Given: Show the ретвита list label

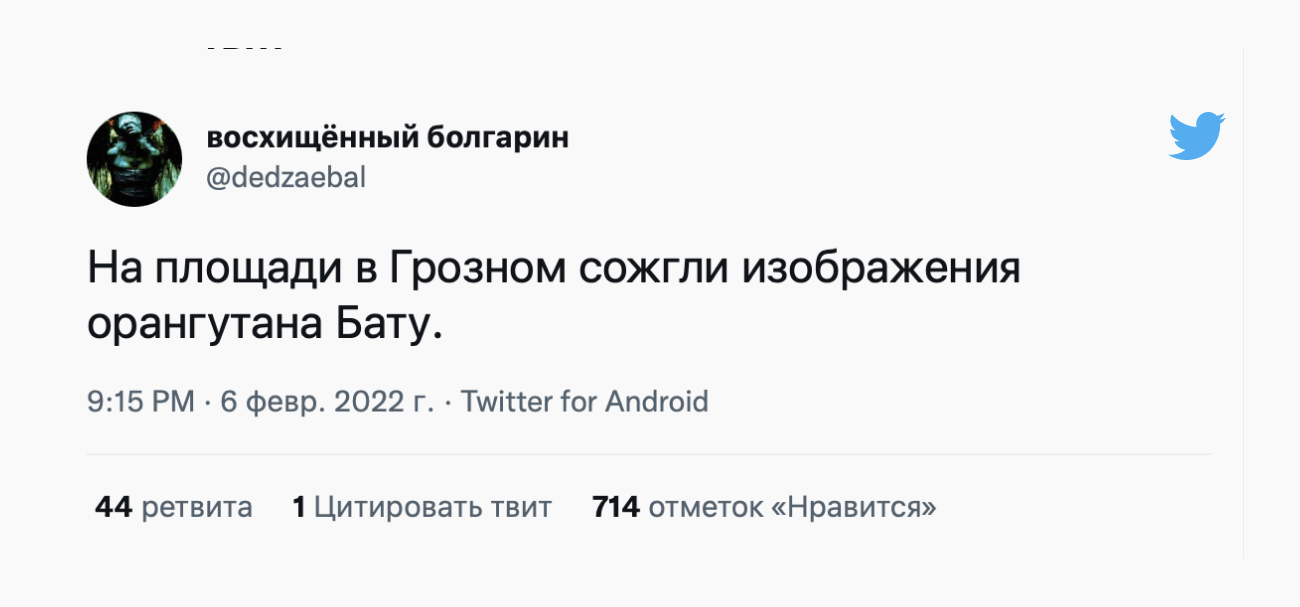Looking at the screenshot, I should [x=197, y=507].
